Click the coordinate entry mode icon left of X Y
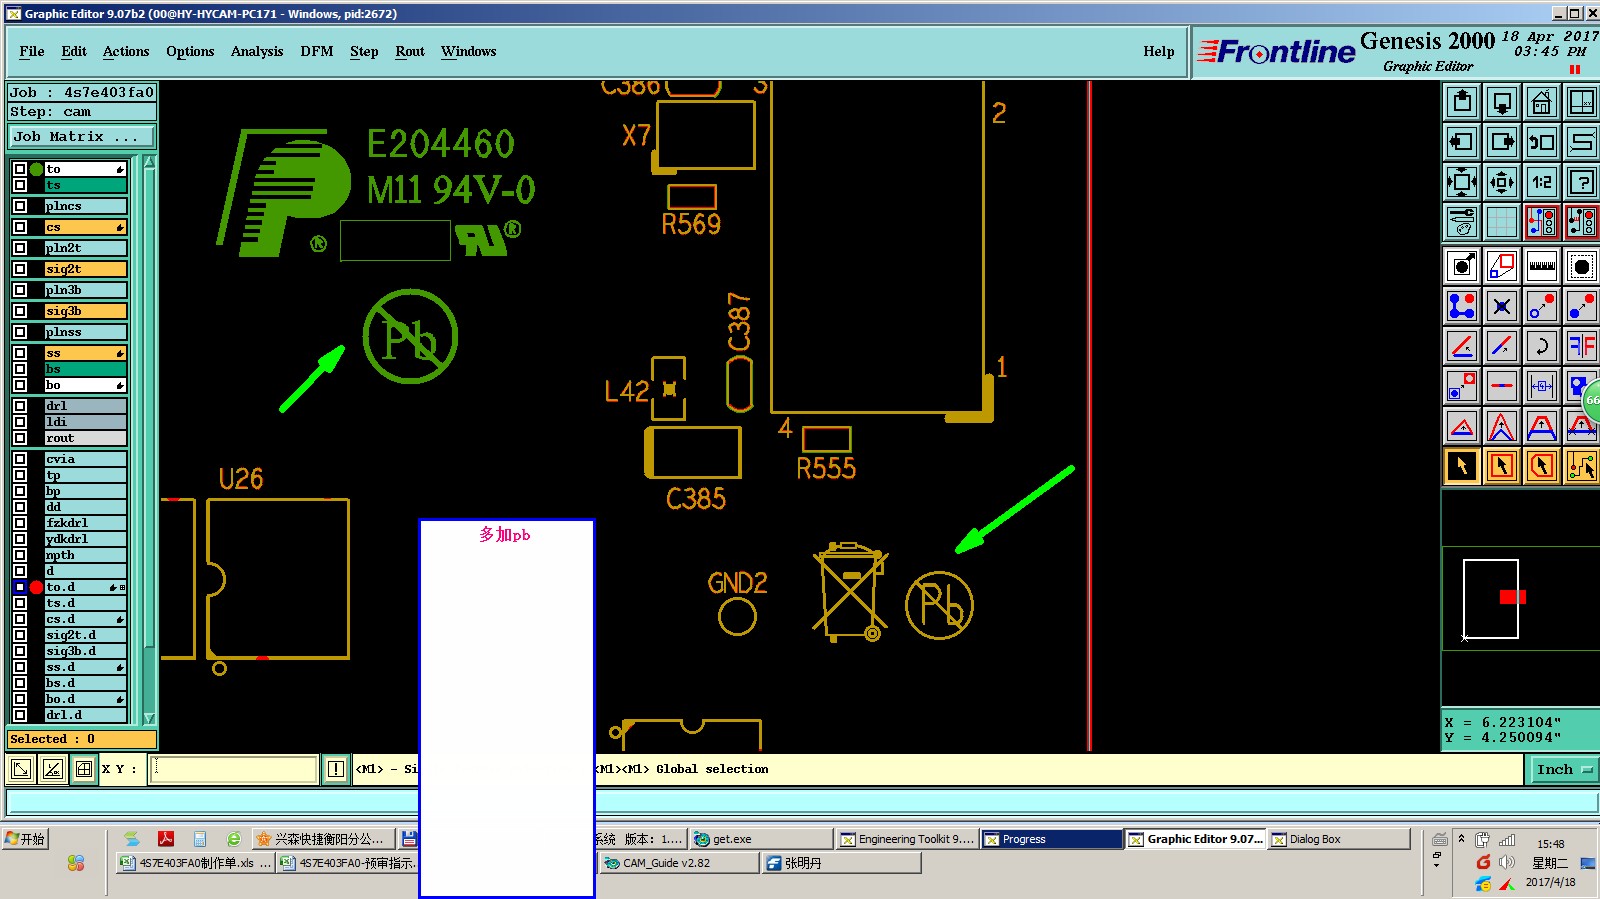 84,769
